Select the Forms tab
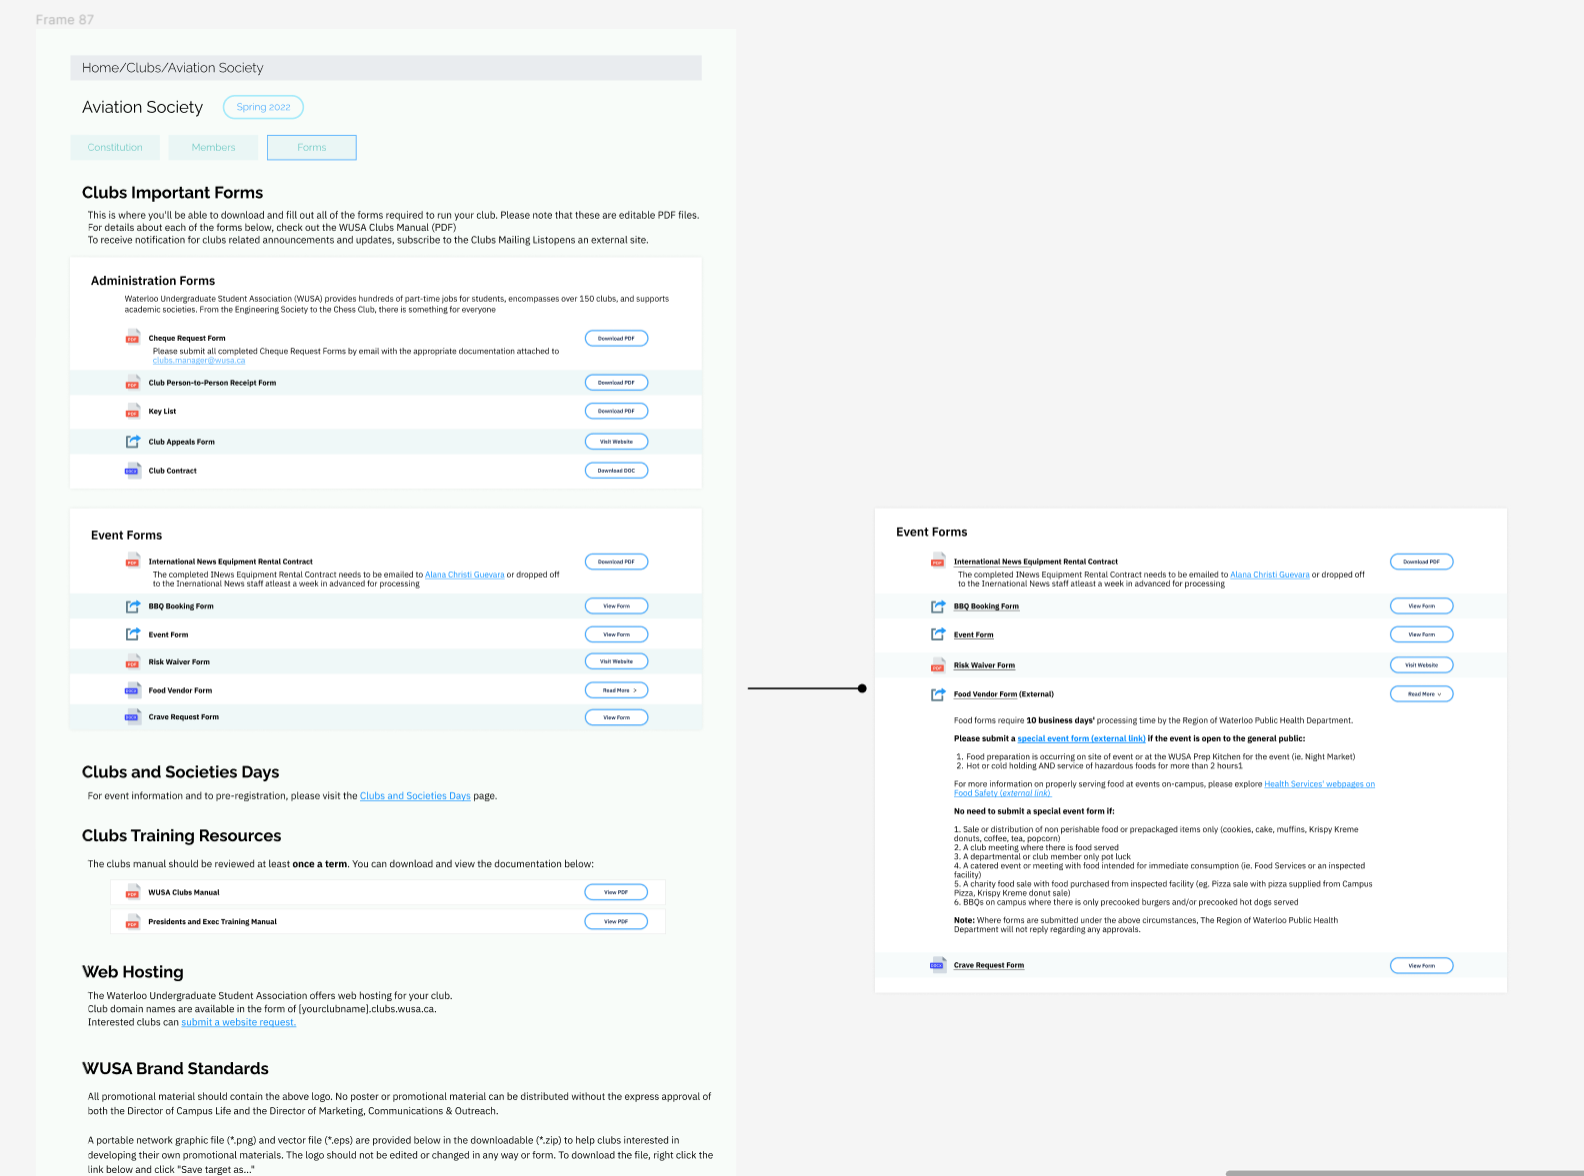The image size is (1584, 1176). (312, 147)
